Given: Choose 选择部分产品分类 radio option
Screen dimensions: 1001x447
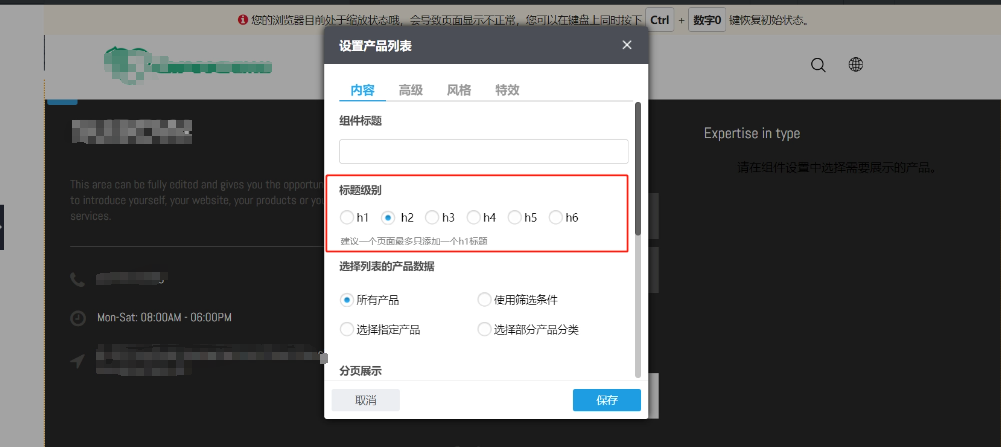Looking at the screenshot, I should tap(485, 329).
